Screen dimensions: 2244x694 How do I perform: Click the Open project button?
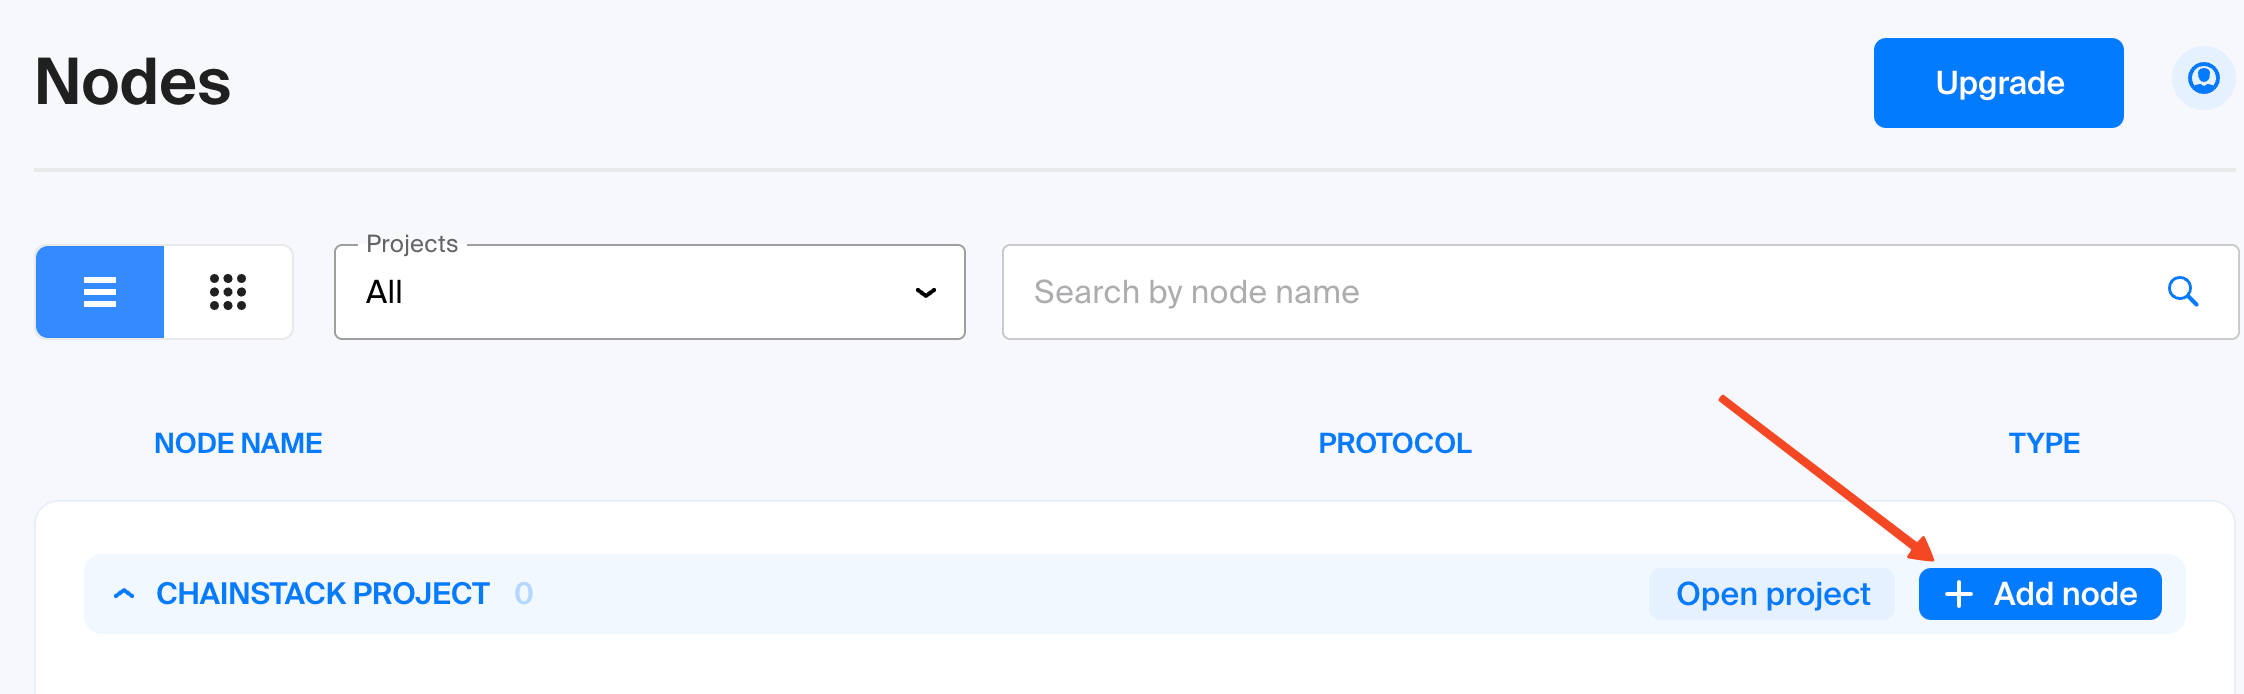point(1772,594)
